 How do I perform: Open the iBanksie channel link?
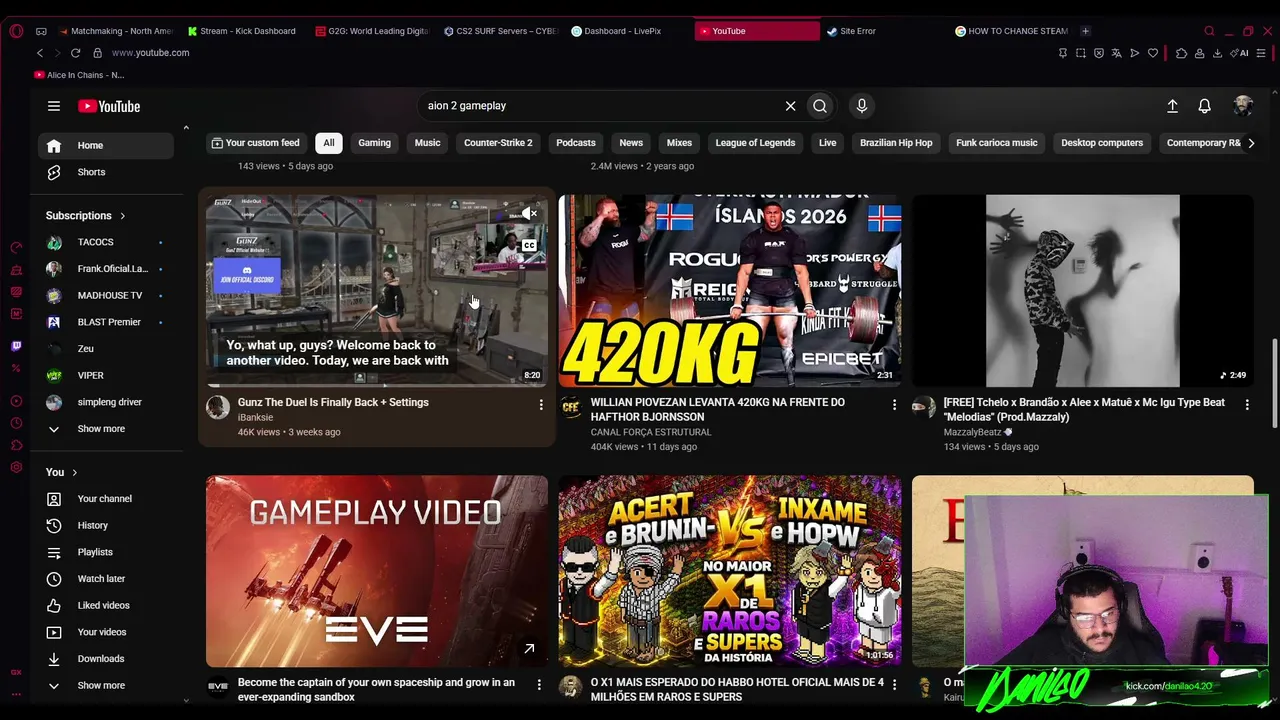click(x=255, y=418)
